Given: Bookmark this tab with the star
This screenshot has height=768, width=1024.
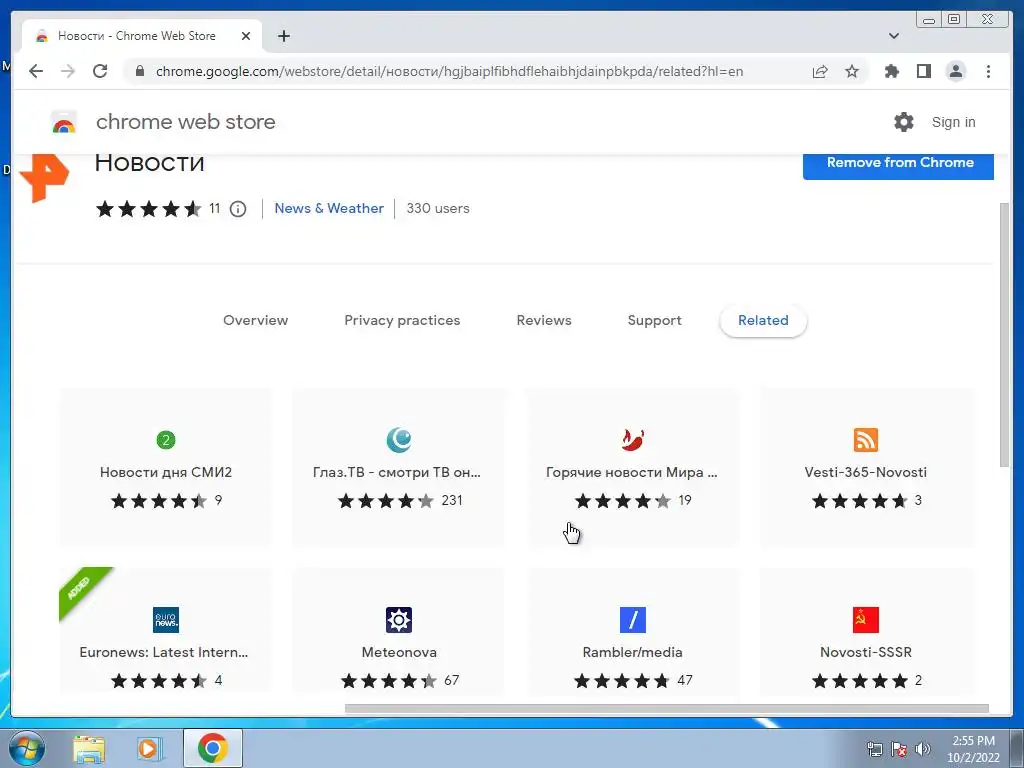Looking at the screenshot, I should pos(852,71).
